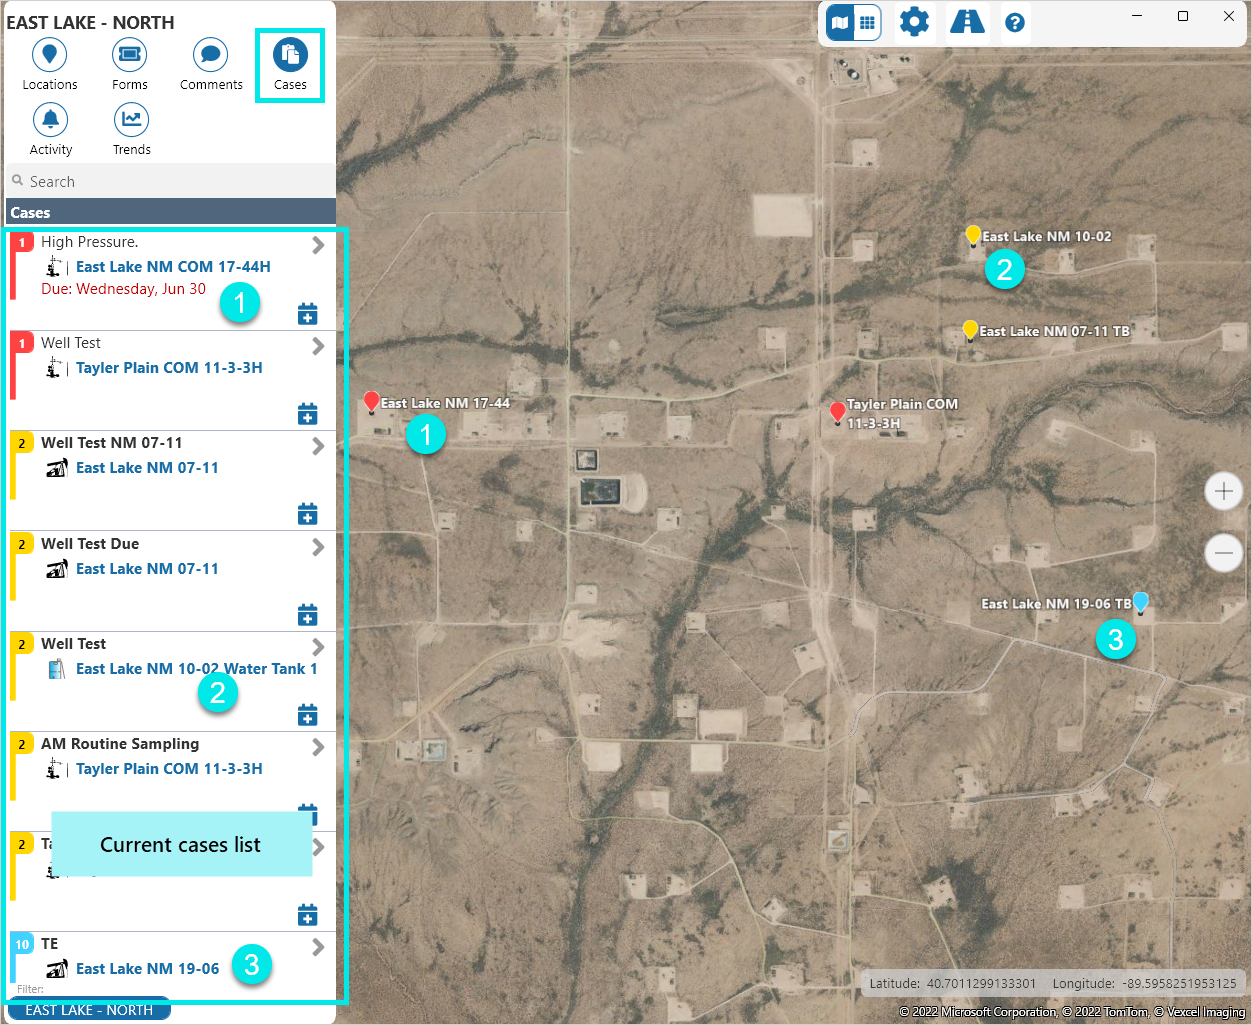Click the road navigation icon
Image resolution: width=1252 pixels, height=1025 pixels.
pos(967,22)
